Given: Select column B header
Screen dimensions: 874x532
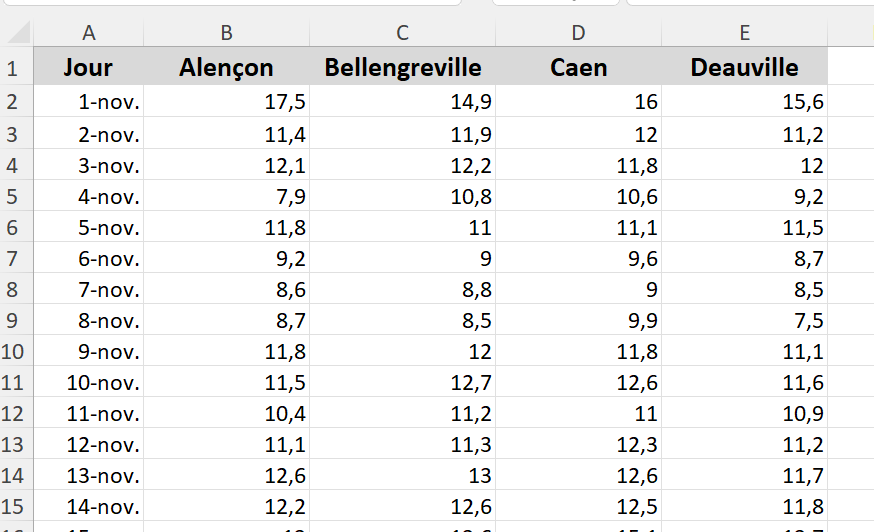Looking at the screenshot, I should coord(227,33).
